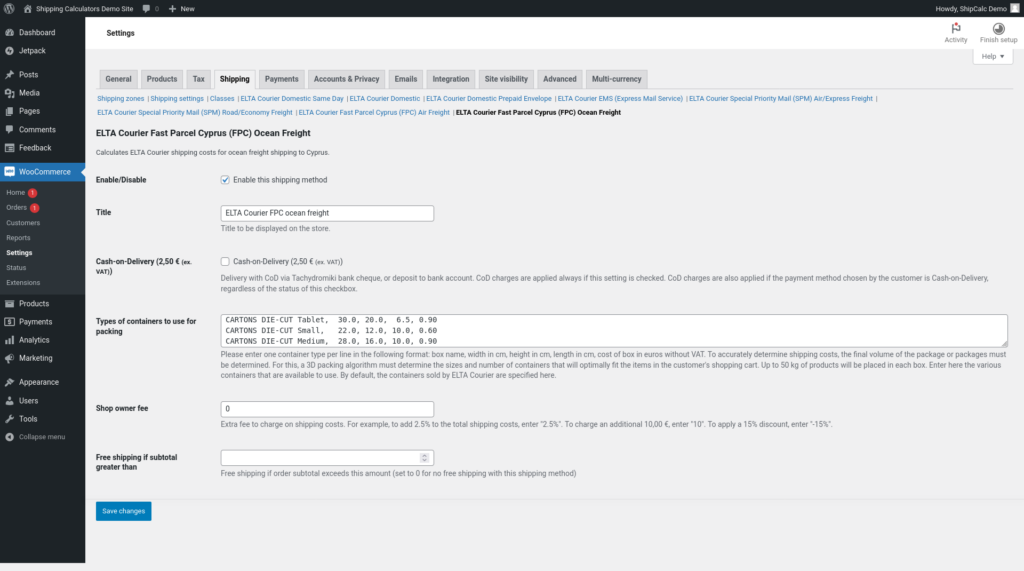The height and width of the screenshot is (571, 1024).
Task: Switch to the Products settings tab
Action: pyautogui.click(x=162, y=79)
